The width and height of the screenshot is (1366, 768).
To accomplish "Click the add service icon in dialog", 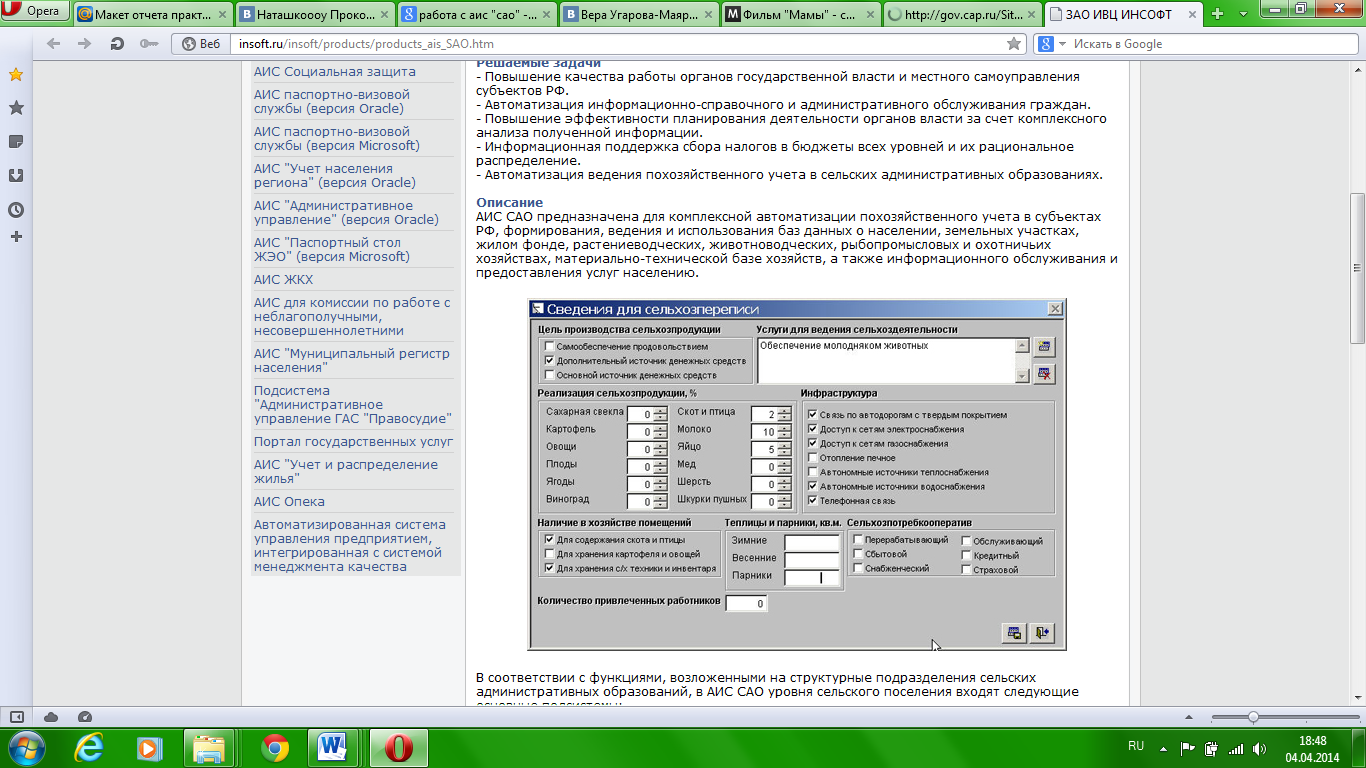I will (x=1045, y=347).
